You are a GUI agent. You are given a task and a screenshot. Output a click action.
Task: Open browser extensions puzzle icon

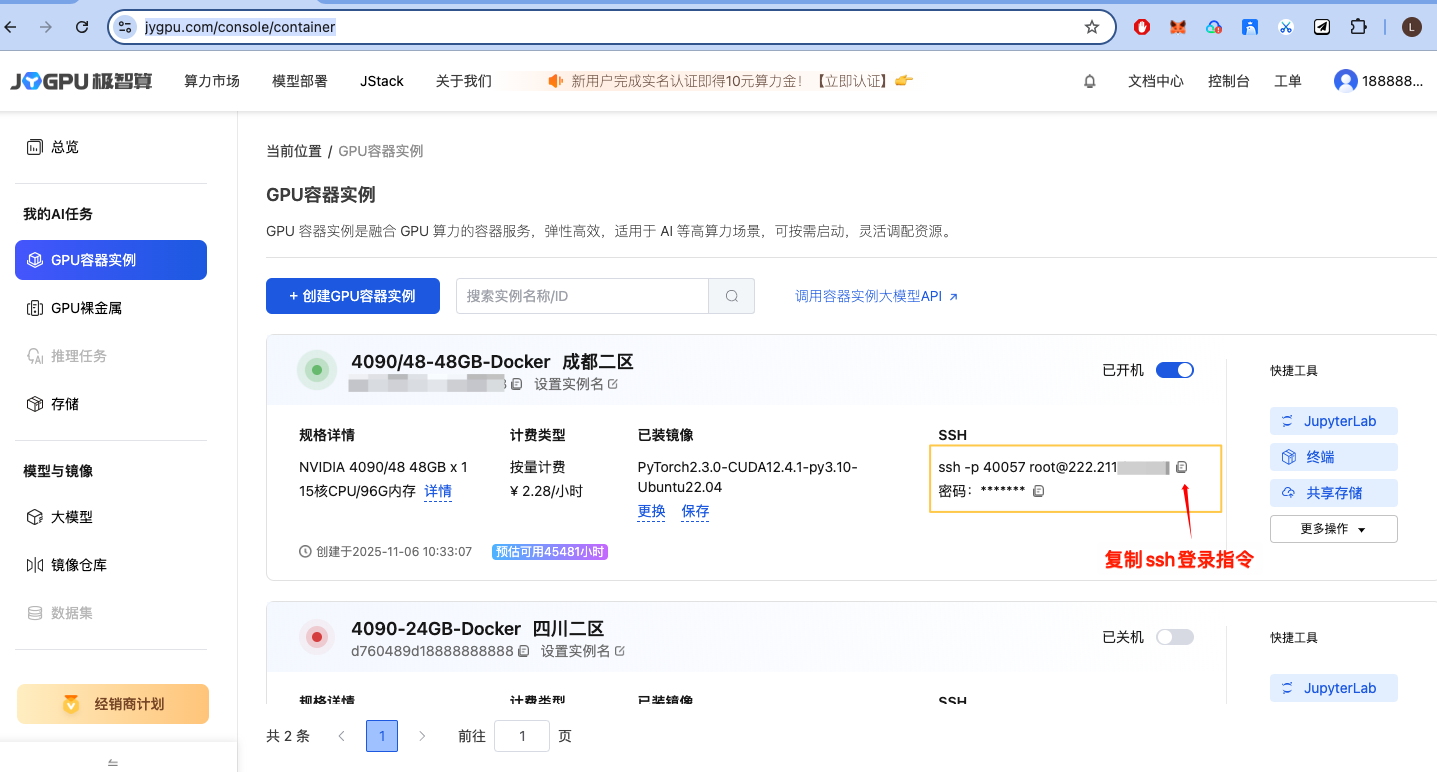1358,27
